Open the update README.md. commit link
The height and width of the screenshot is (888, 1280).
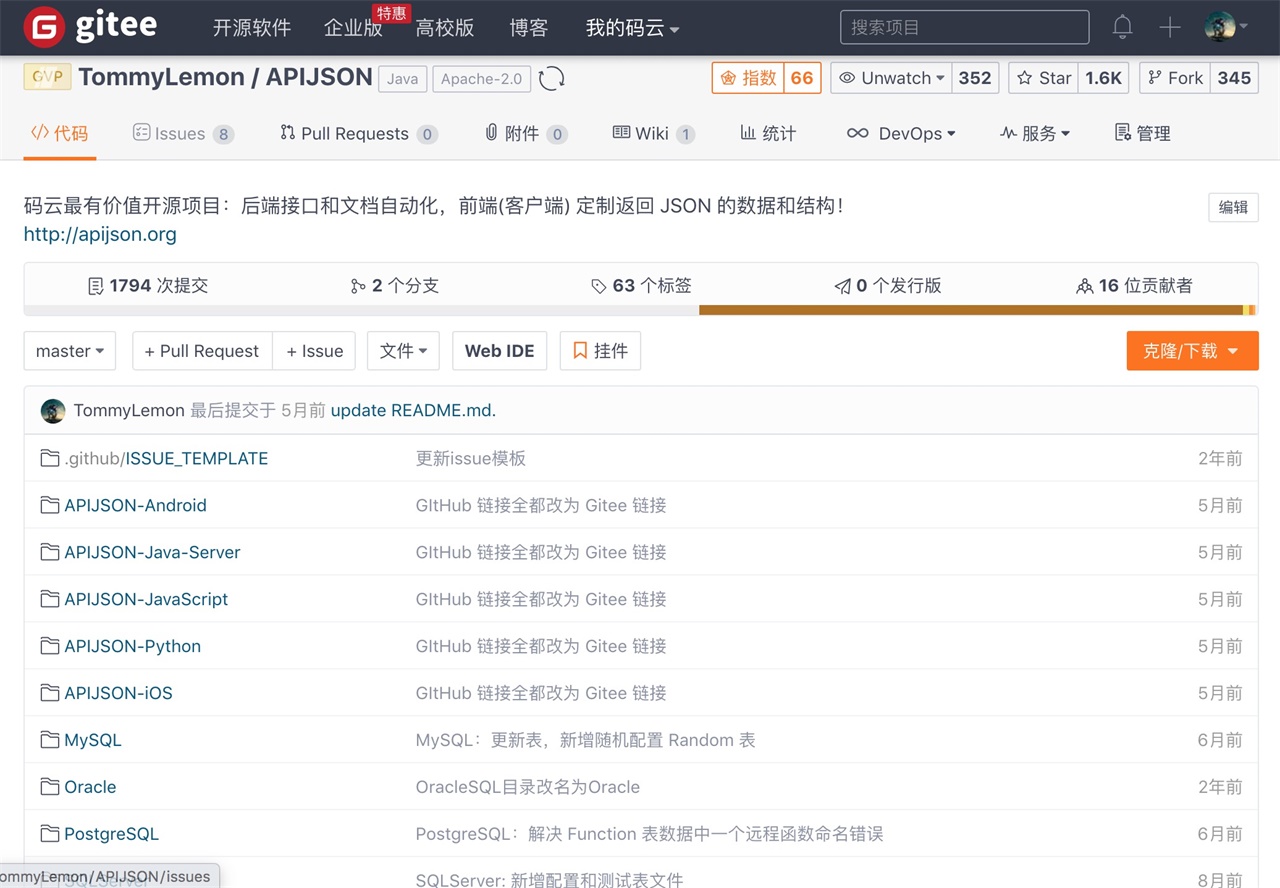tap(413, 410)
